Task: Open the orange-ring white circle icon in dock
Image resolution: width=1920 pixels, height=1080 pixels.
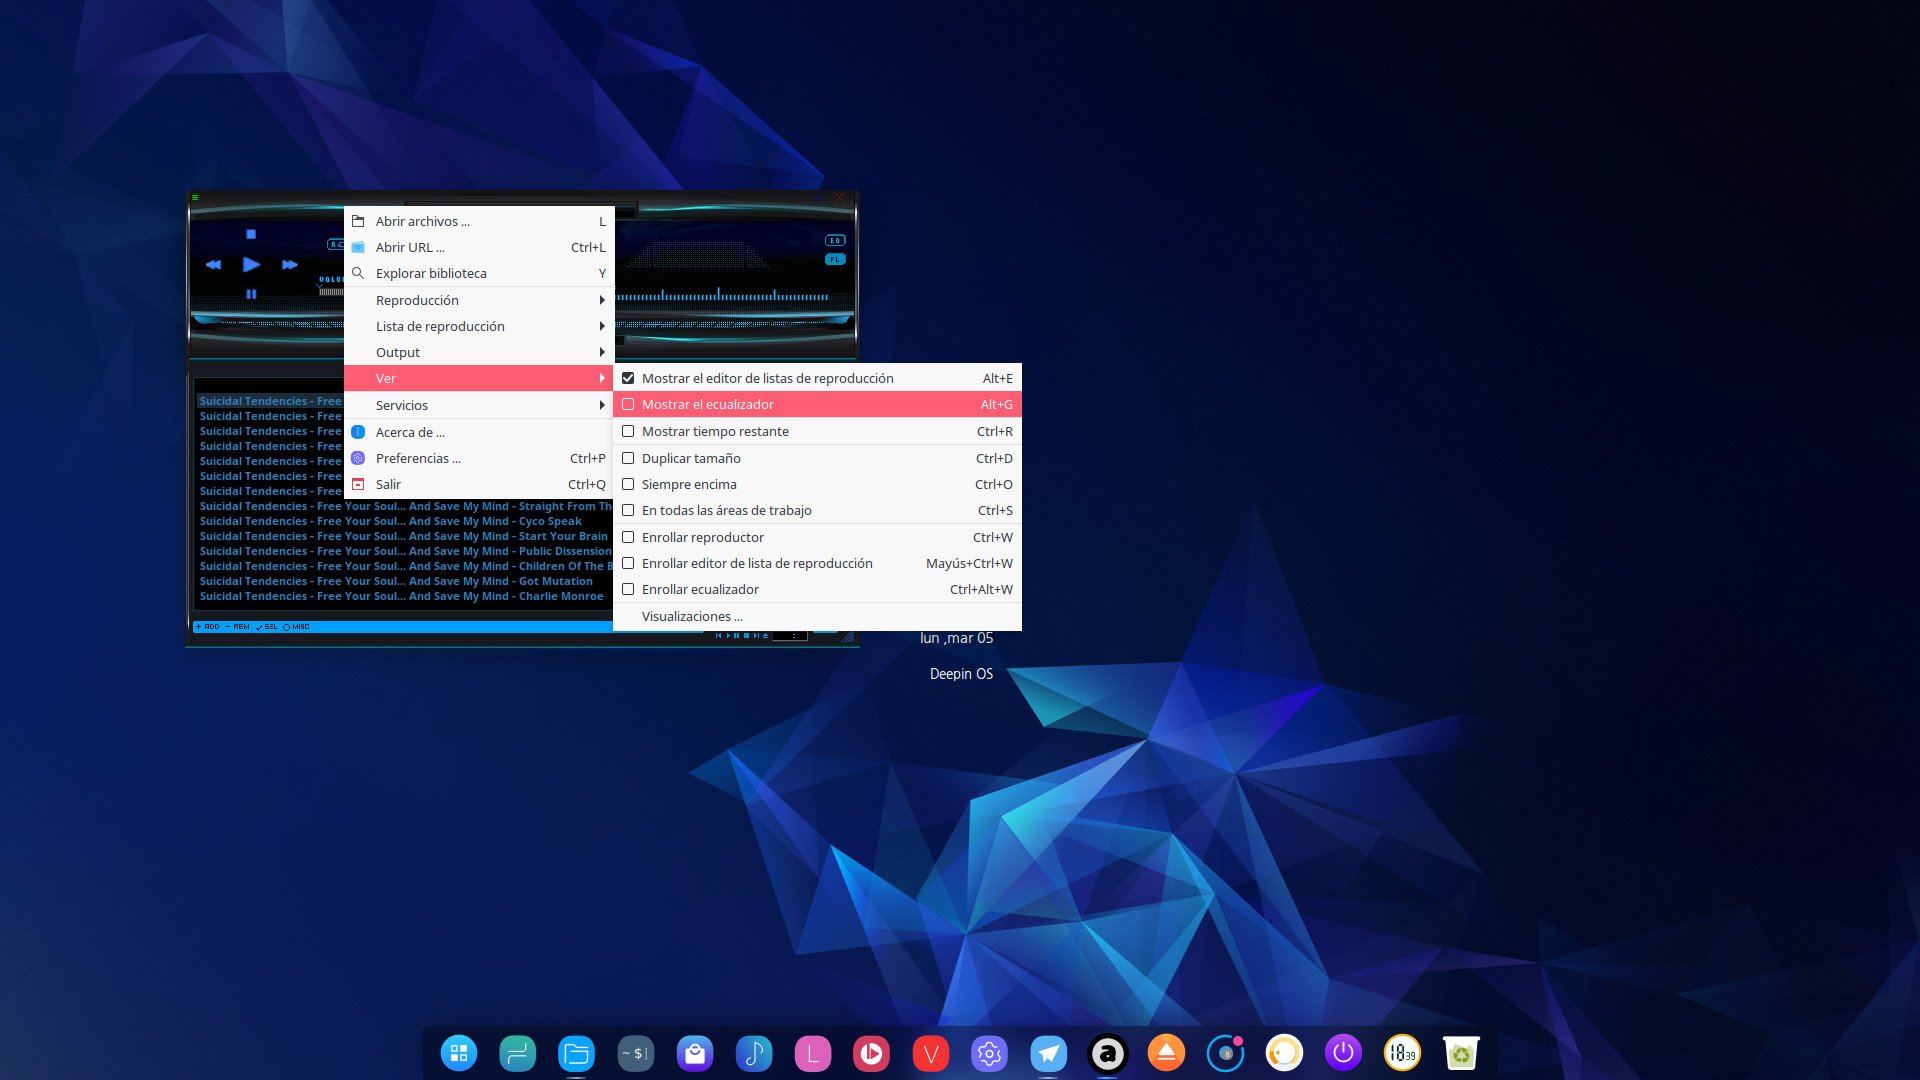Action: click(1284, 1053)
